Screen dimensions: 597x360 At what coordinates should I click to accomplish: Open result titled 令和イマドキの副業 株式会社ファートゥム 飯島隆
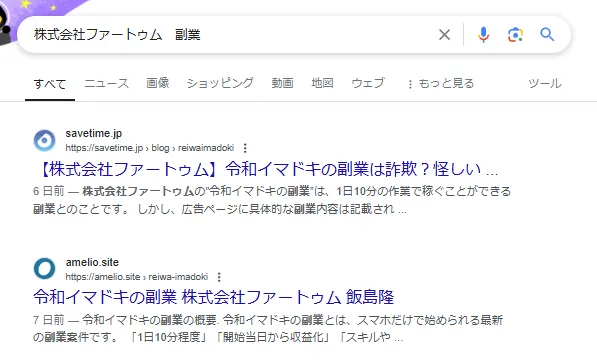pos(214,297)
